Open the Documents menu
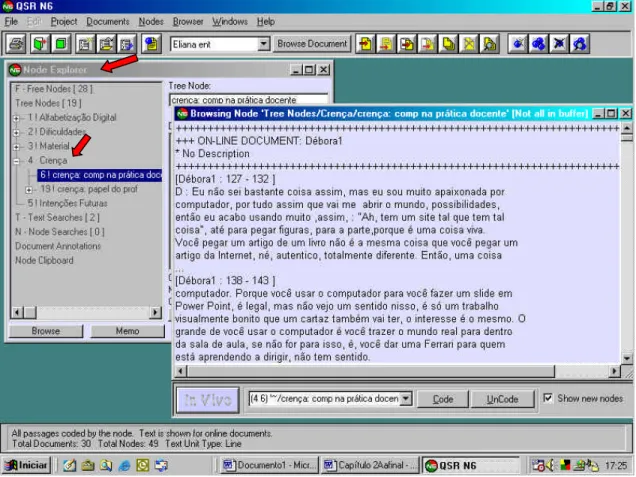Viewport: 636px width, 477px height. (x=107, y=21)
